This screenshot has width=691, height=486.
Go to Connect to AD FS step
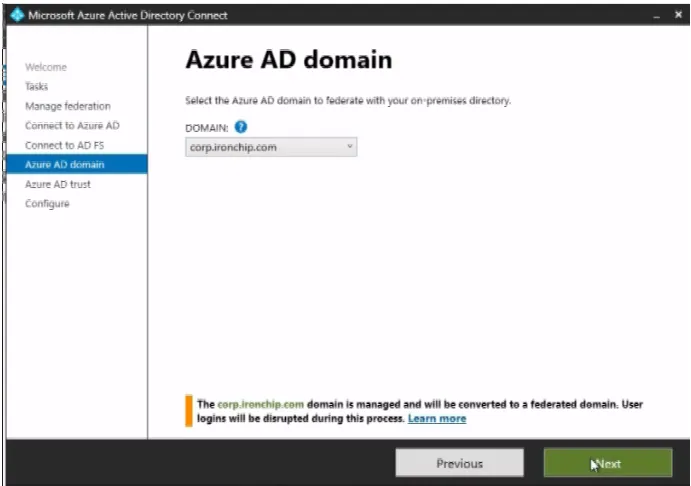tap(65, 145)
